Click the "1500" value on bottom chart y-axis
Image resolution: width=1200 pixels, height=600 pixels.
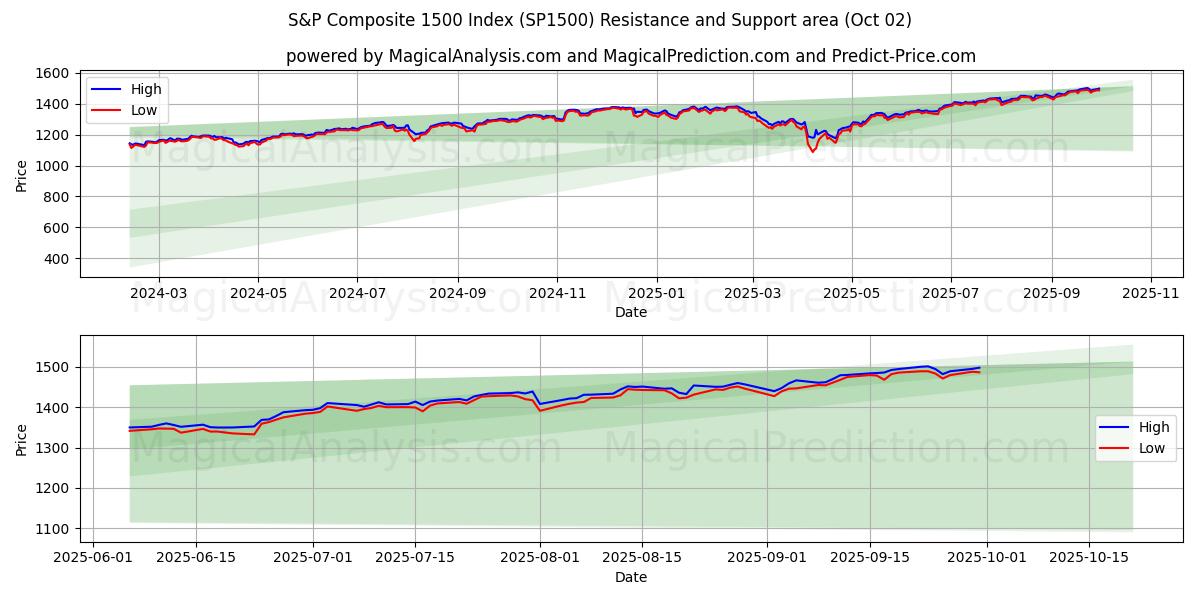52,368
